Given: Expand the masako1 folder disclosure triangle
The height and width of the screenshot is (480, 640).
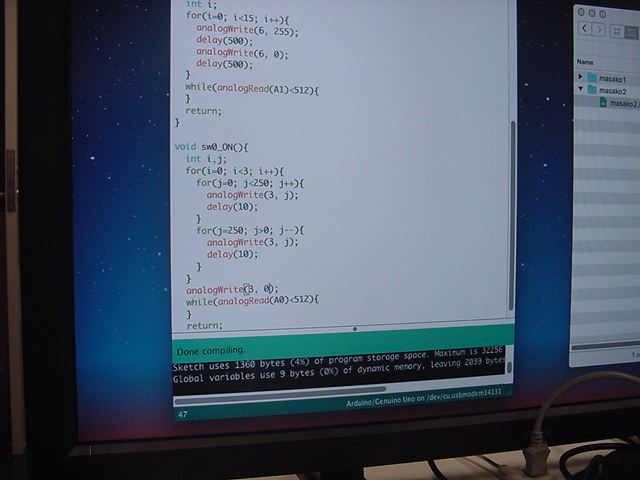Looking at the screenshot, I should pyautogui.click(x=580, y=76).
